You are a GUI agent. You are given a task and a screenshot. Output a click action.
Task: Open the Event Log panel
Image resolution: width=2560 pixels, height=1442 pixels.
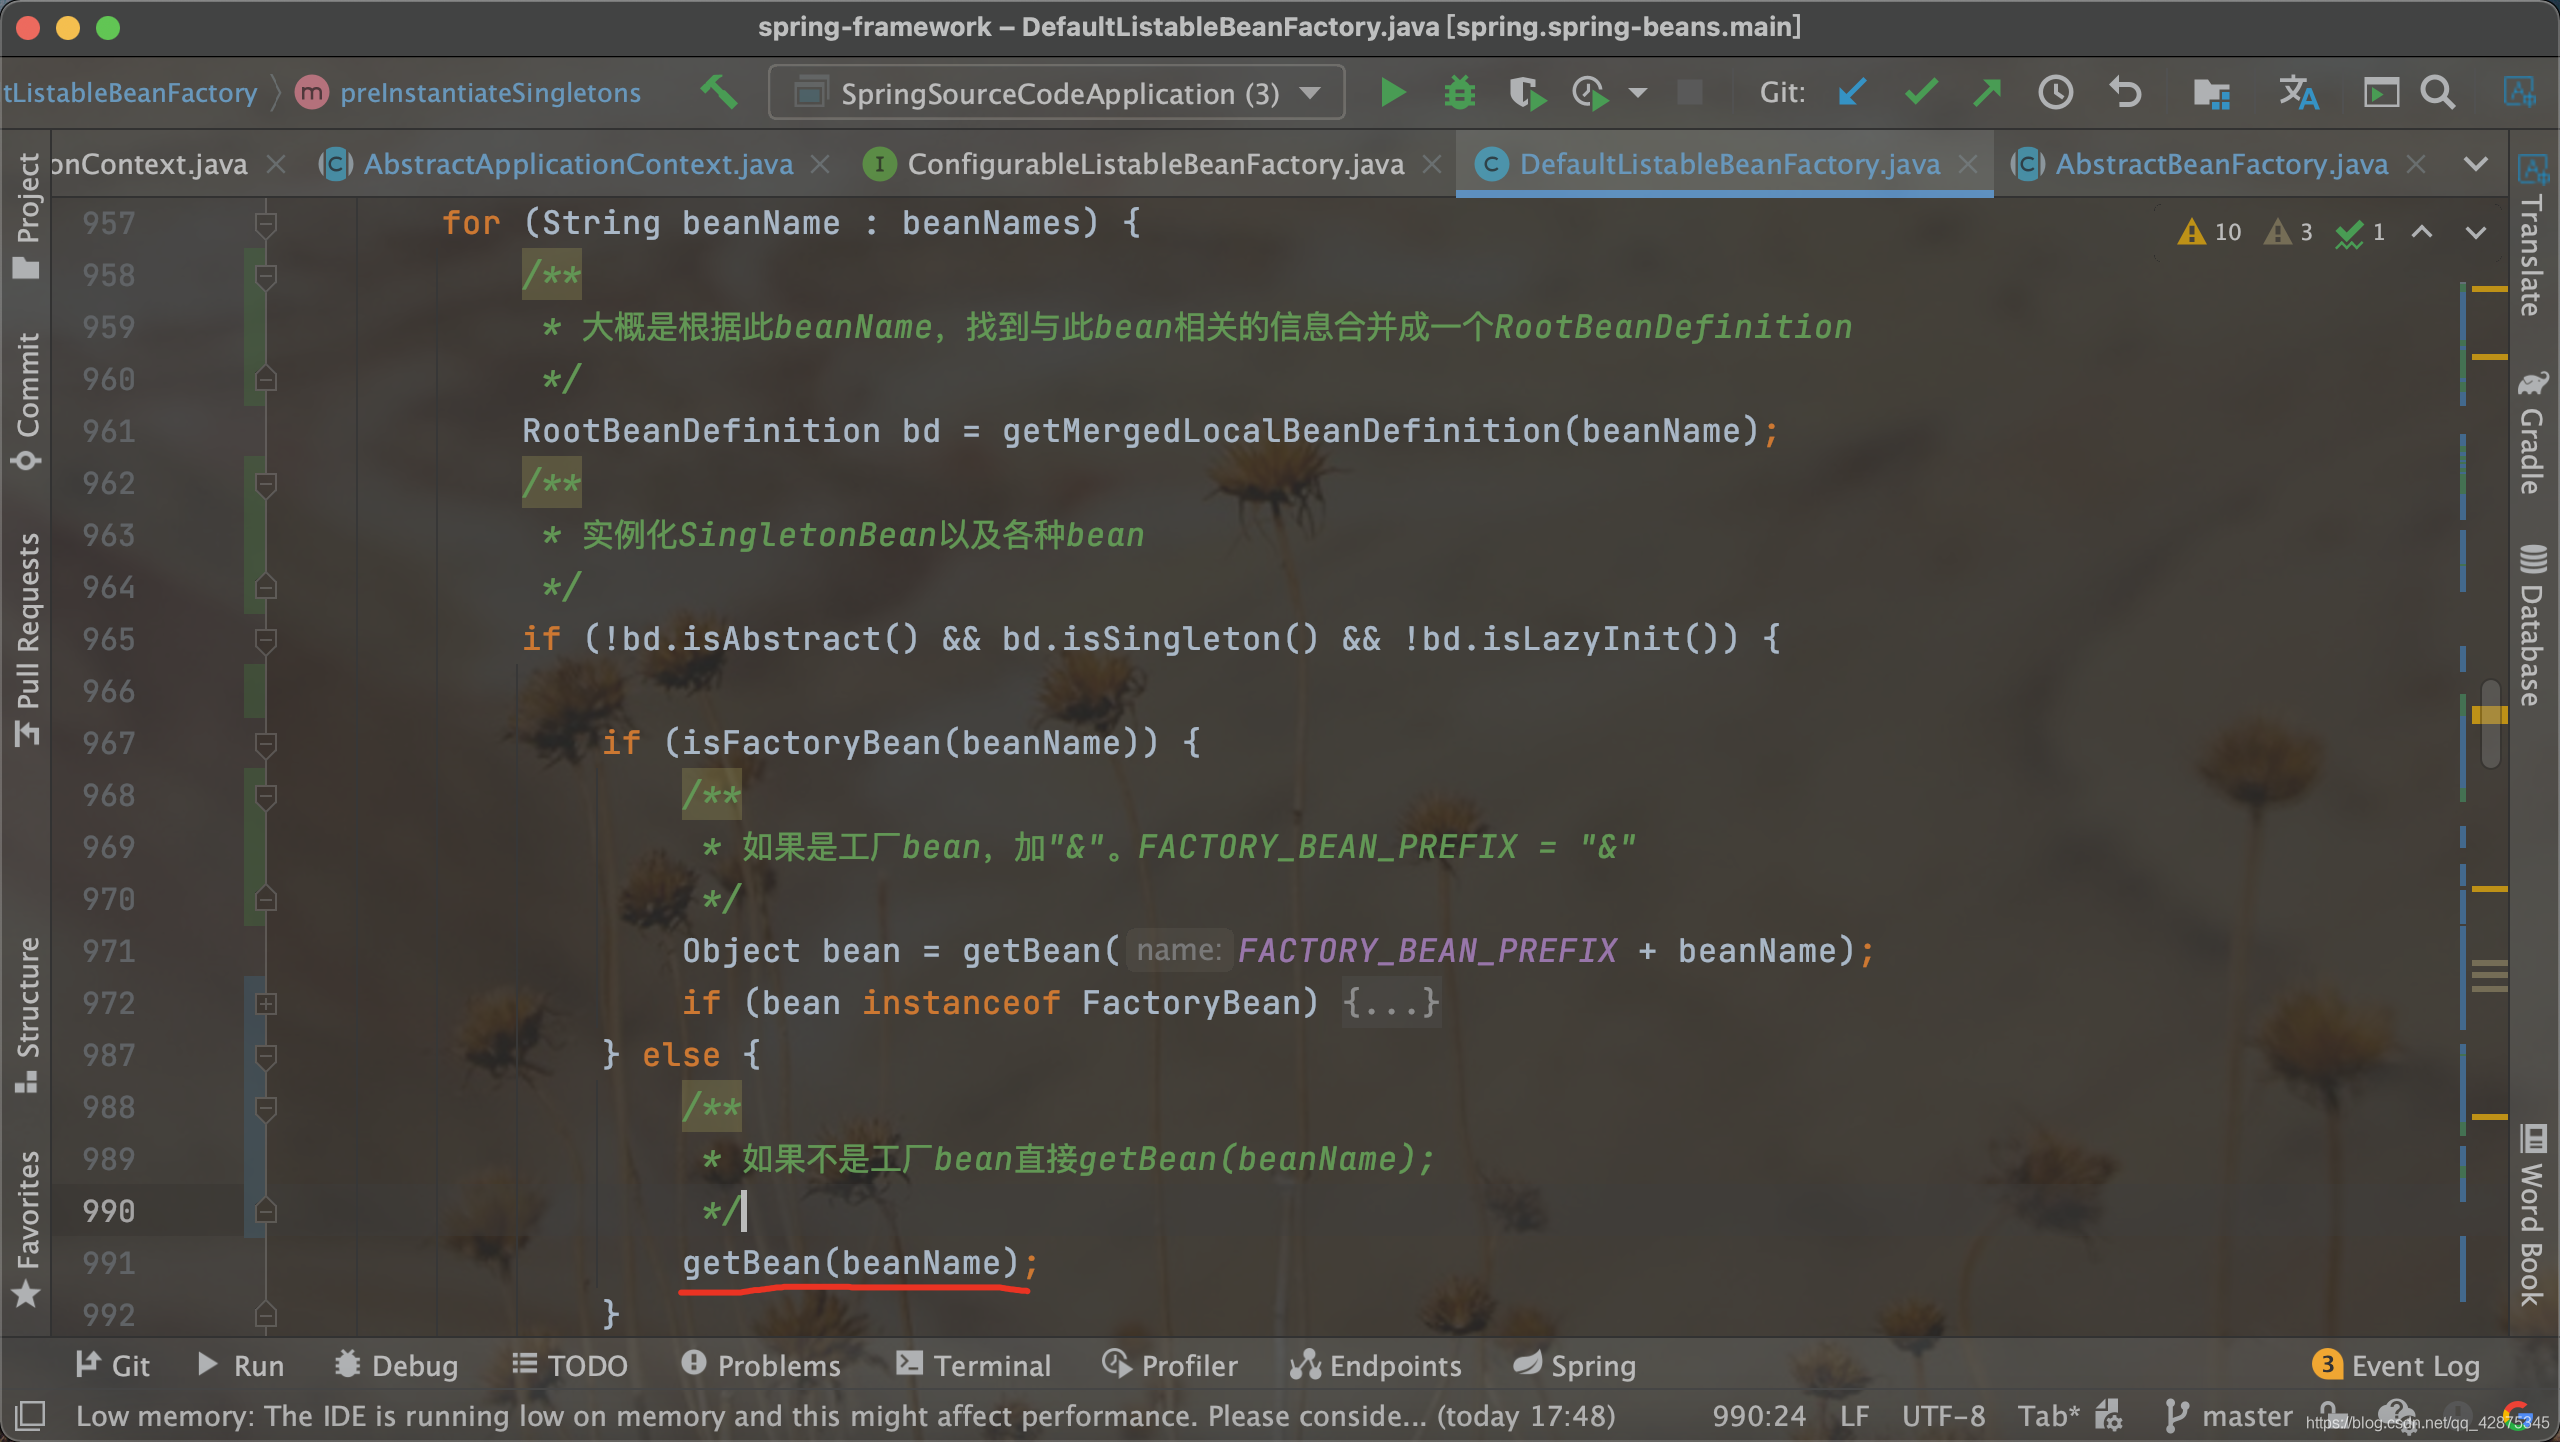tap(2396, 1365)
